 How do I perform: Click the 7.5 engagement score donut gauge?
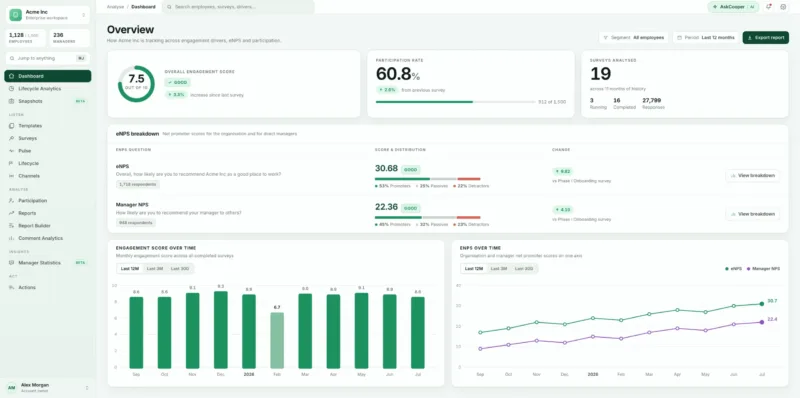click(x=136, y=84)
